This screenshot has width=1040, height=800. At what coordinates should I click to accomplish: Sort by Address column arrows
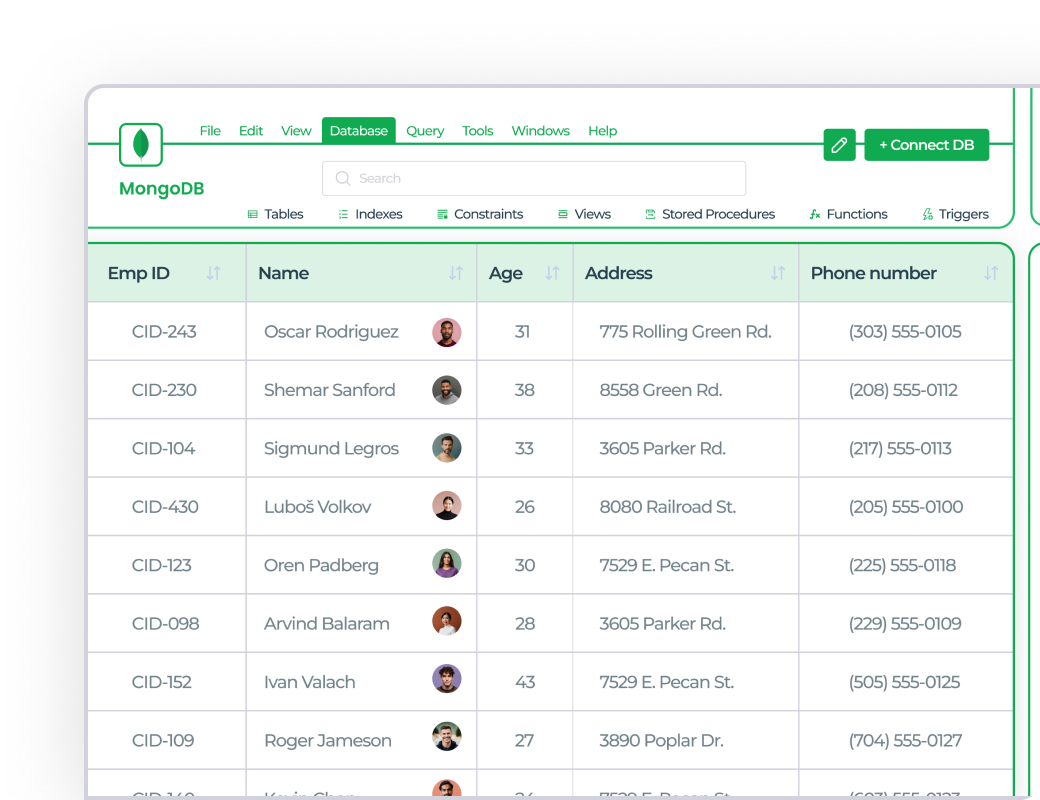(778, 273)
